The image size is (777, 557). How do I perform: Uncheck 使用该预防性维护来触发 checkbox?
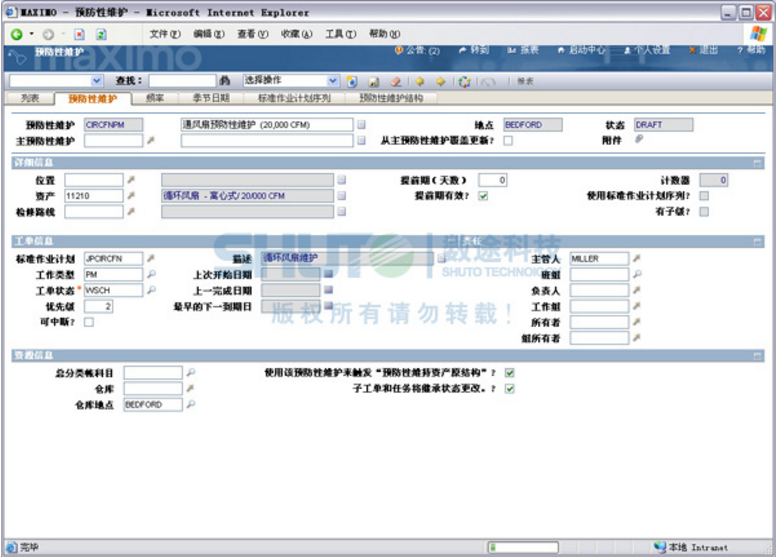tap(509, 373)
